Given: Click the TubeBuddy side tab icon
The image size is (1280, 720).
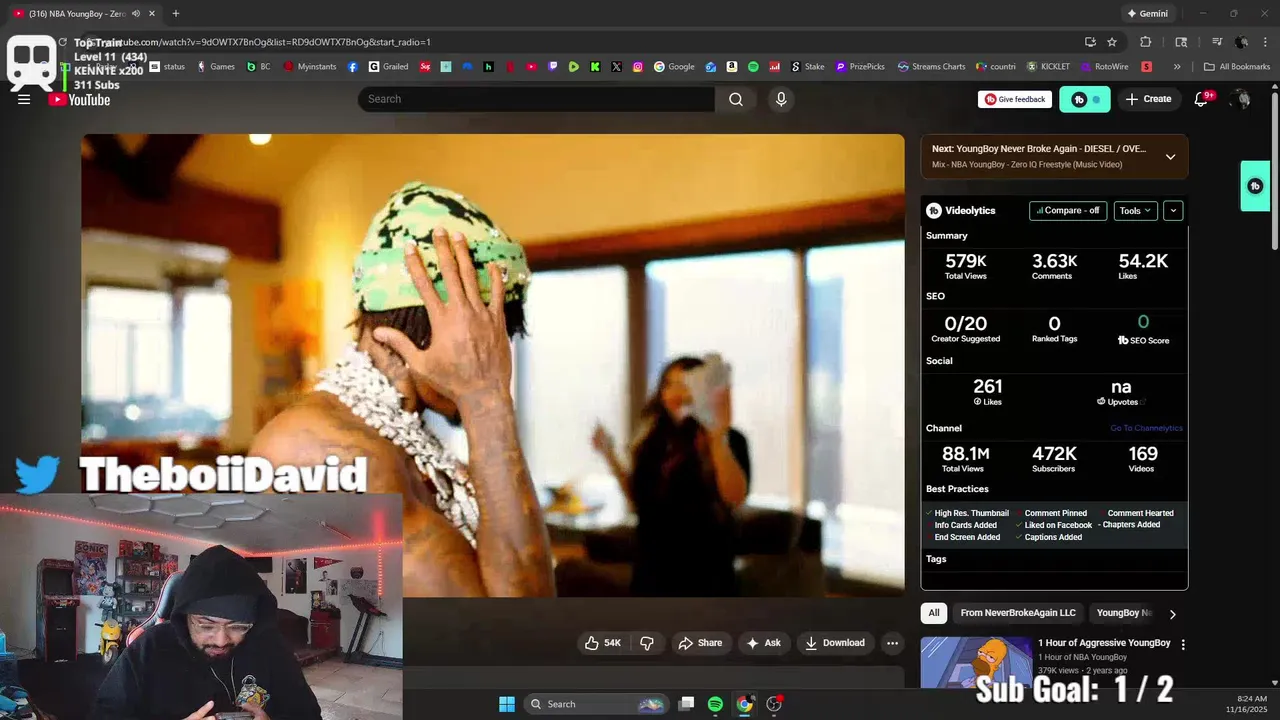Looking at the screenshot, I should point(1255,186).
